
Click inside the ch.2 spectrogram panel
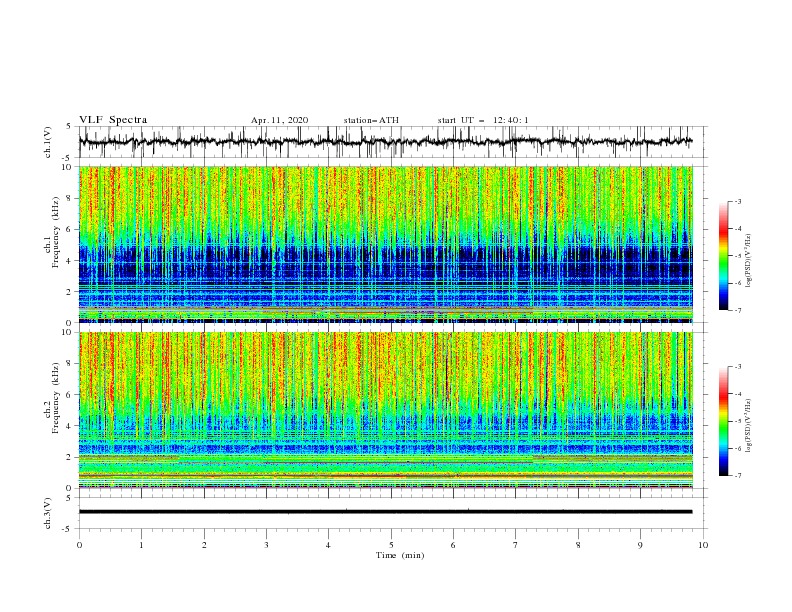click(385, 410)
